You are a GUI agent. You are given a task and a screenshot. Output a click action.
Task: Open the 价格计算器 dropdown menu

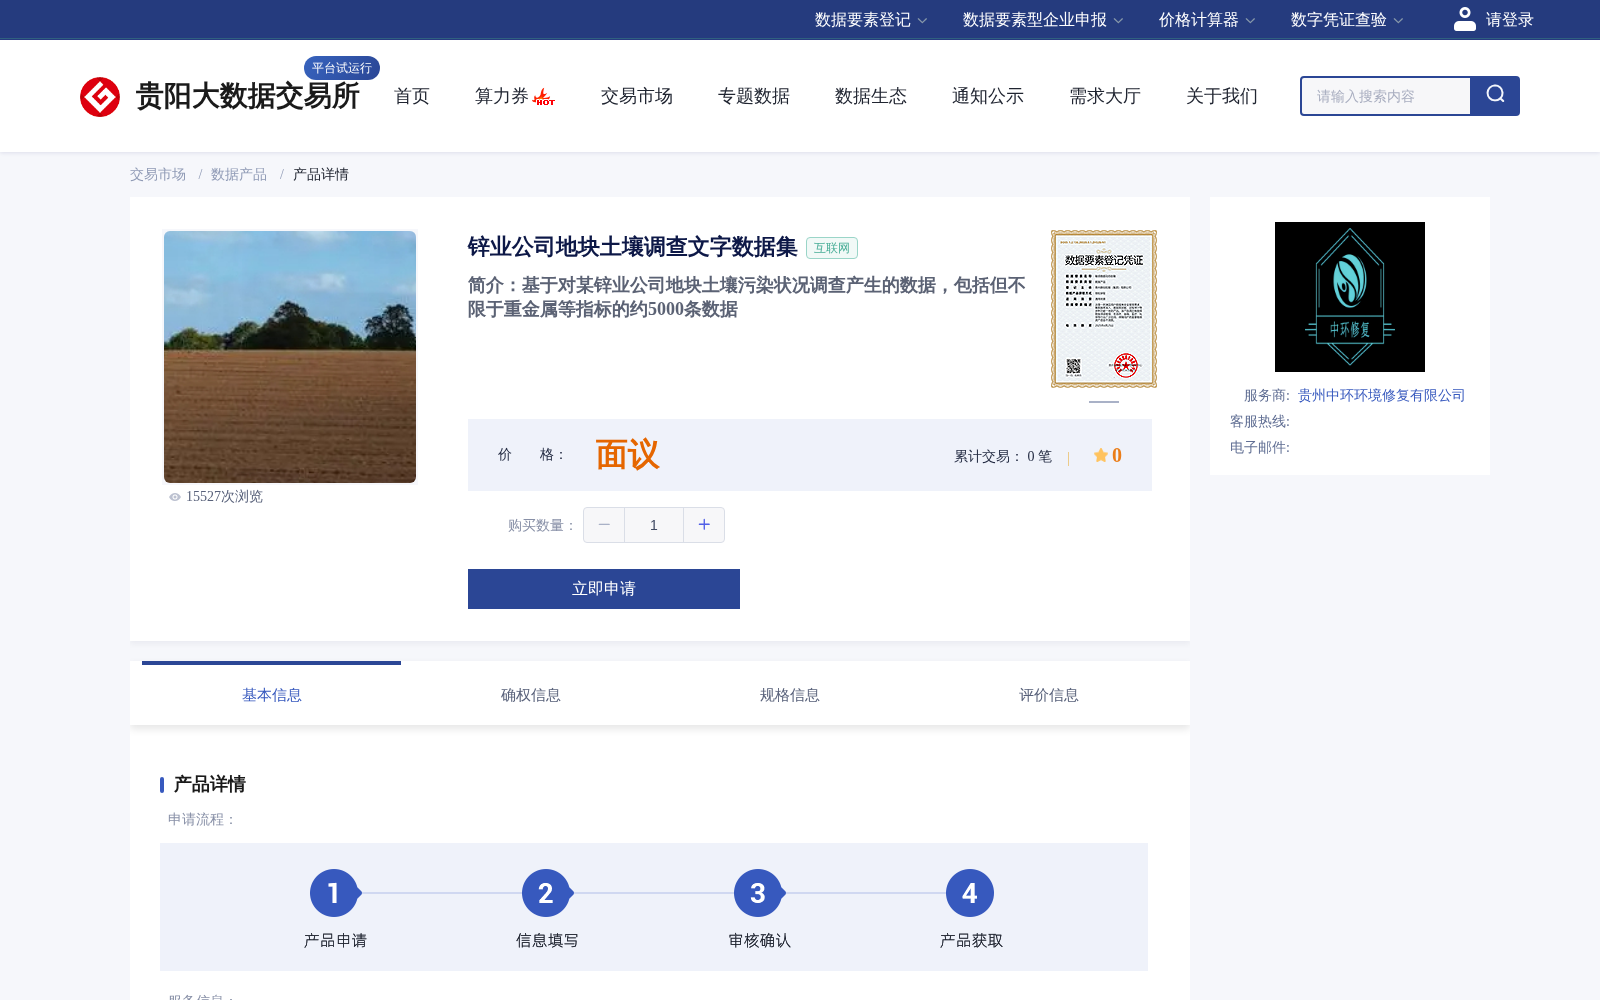pos(1207,20)
